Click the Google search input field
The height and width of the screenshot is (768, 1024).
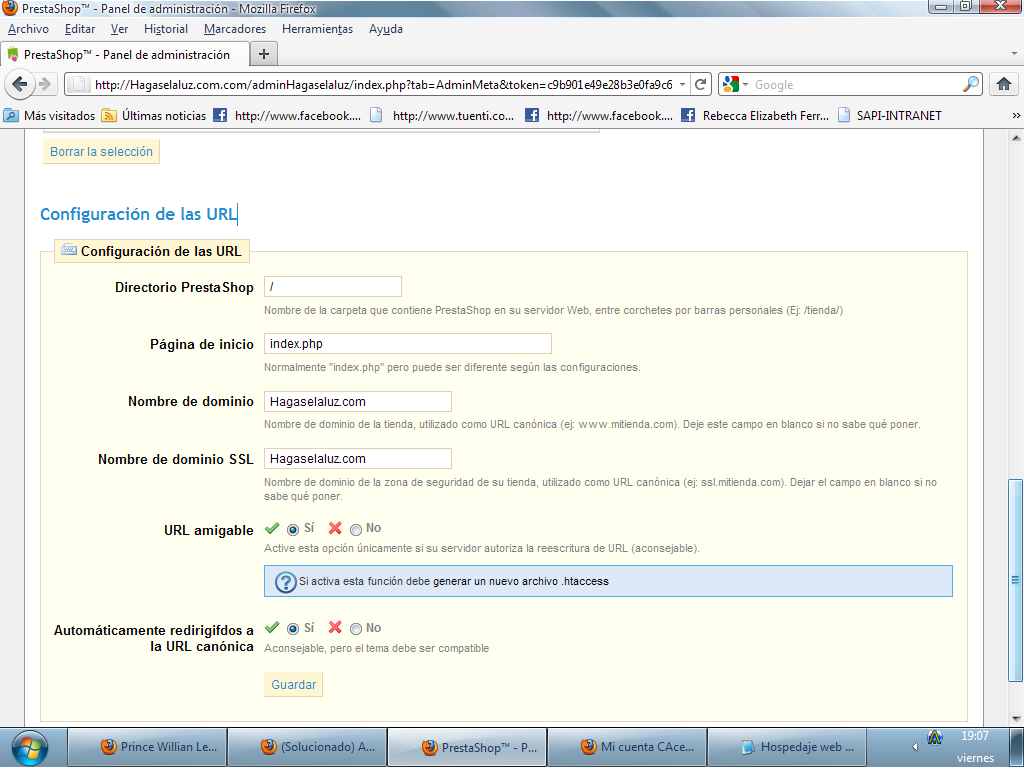(856, 84)
